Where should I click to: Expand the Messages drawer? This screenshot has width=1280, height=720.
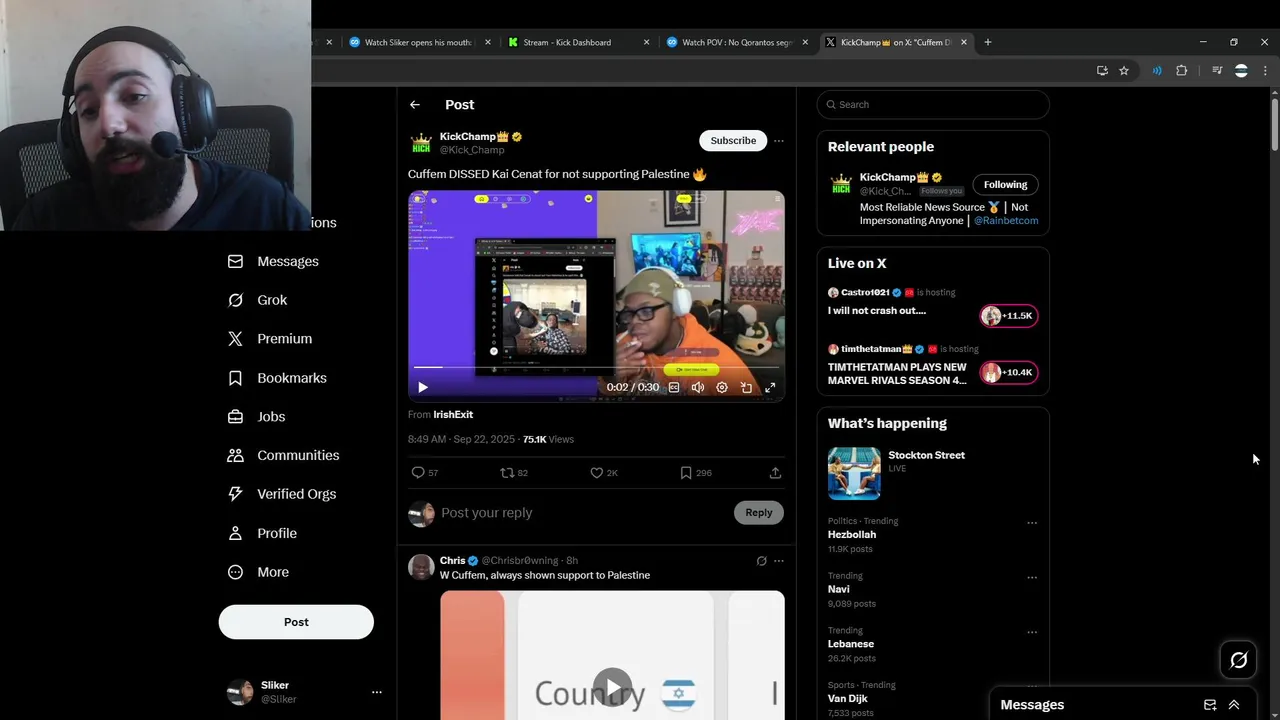tap(1234, 705)
